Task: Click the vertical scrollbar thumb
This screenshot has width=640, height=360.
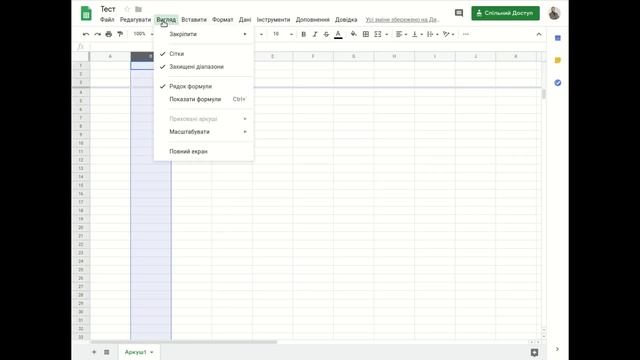Action: 543,94
